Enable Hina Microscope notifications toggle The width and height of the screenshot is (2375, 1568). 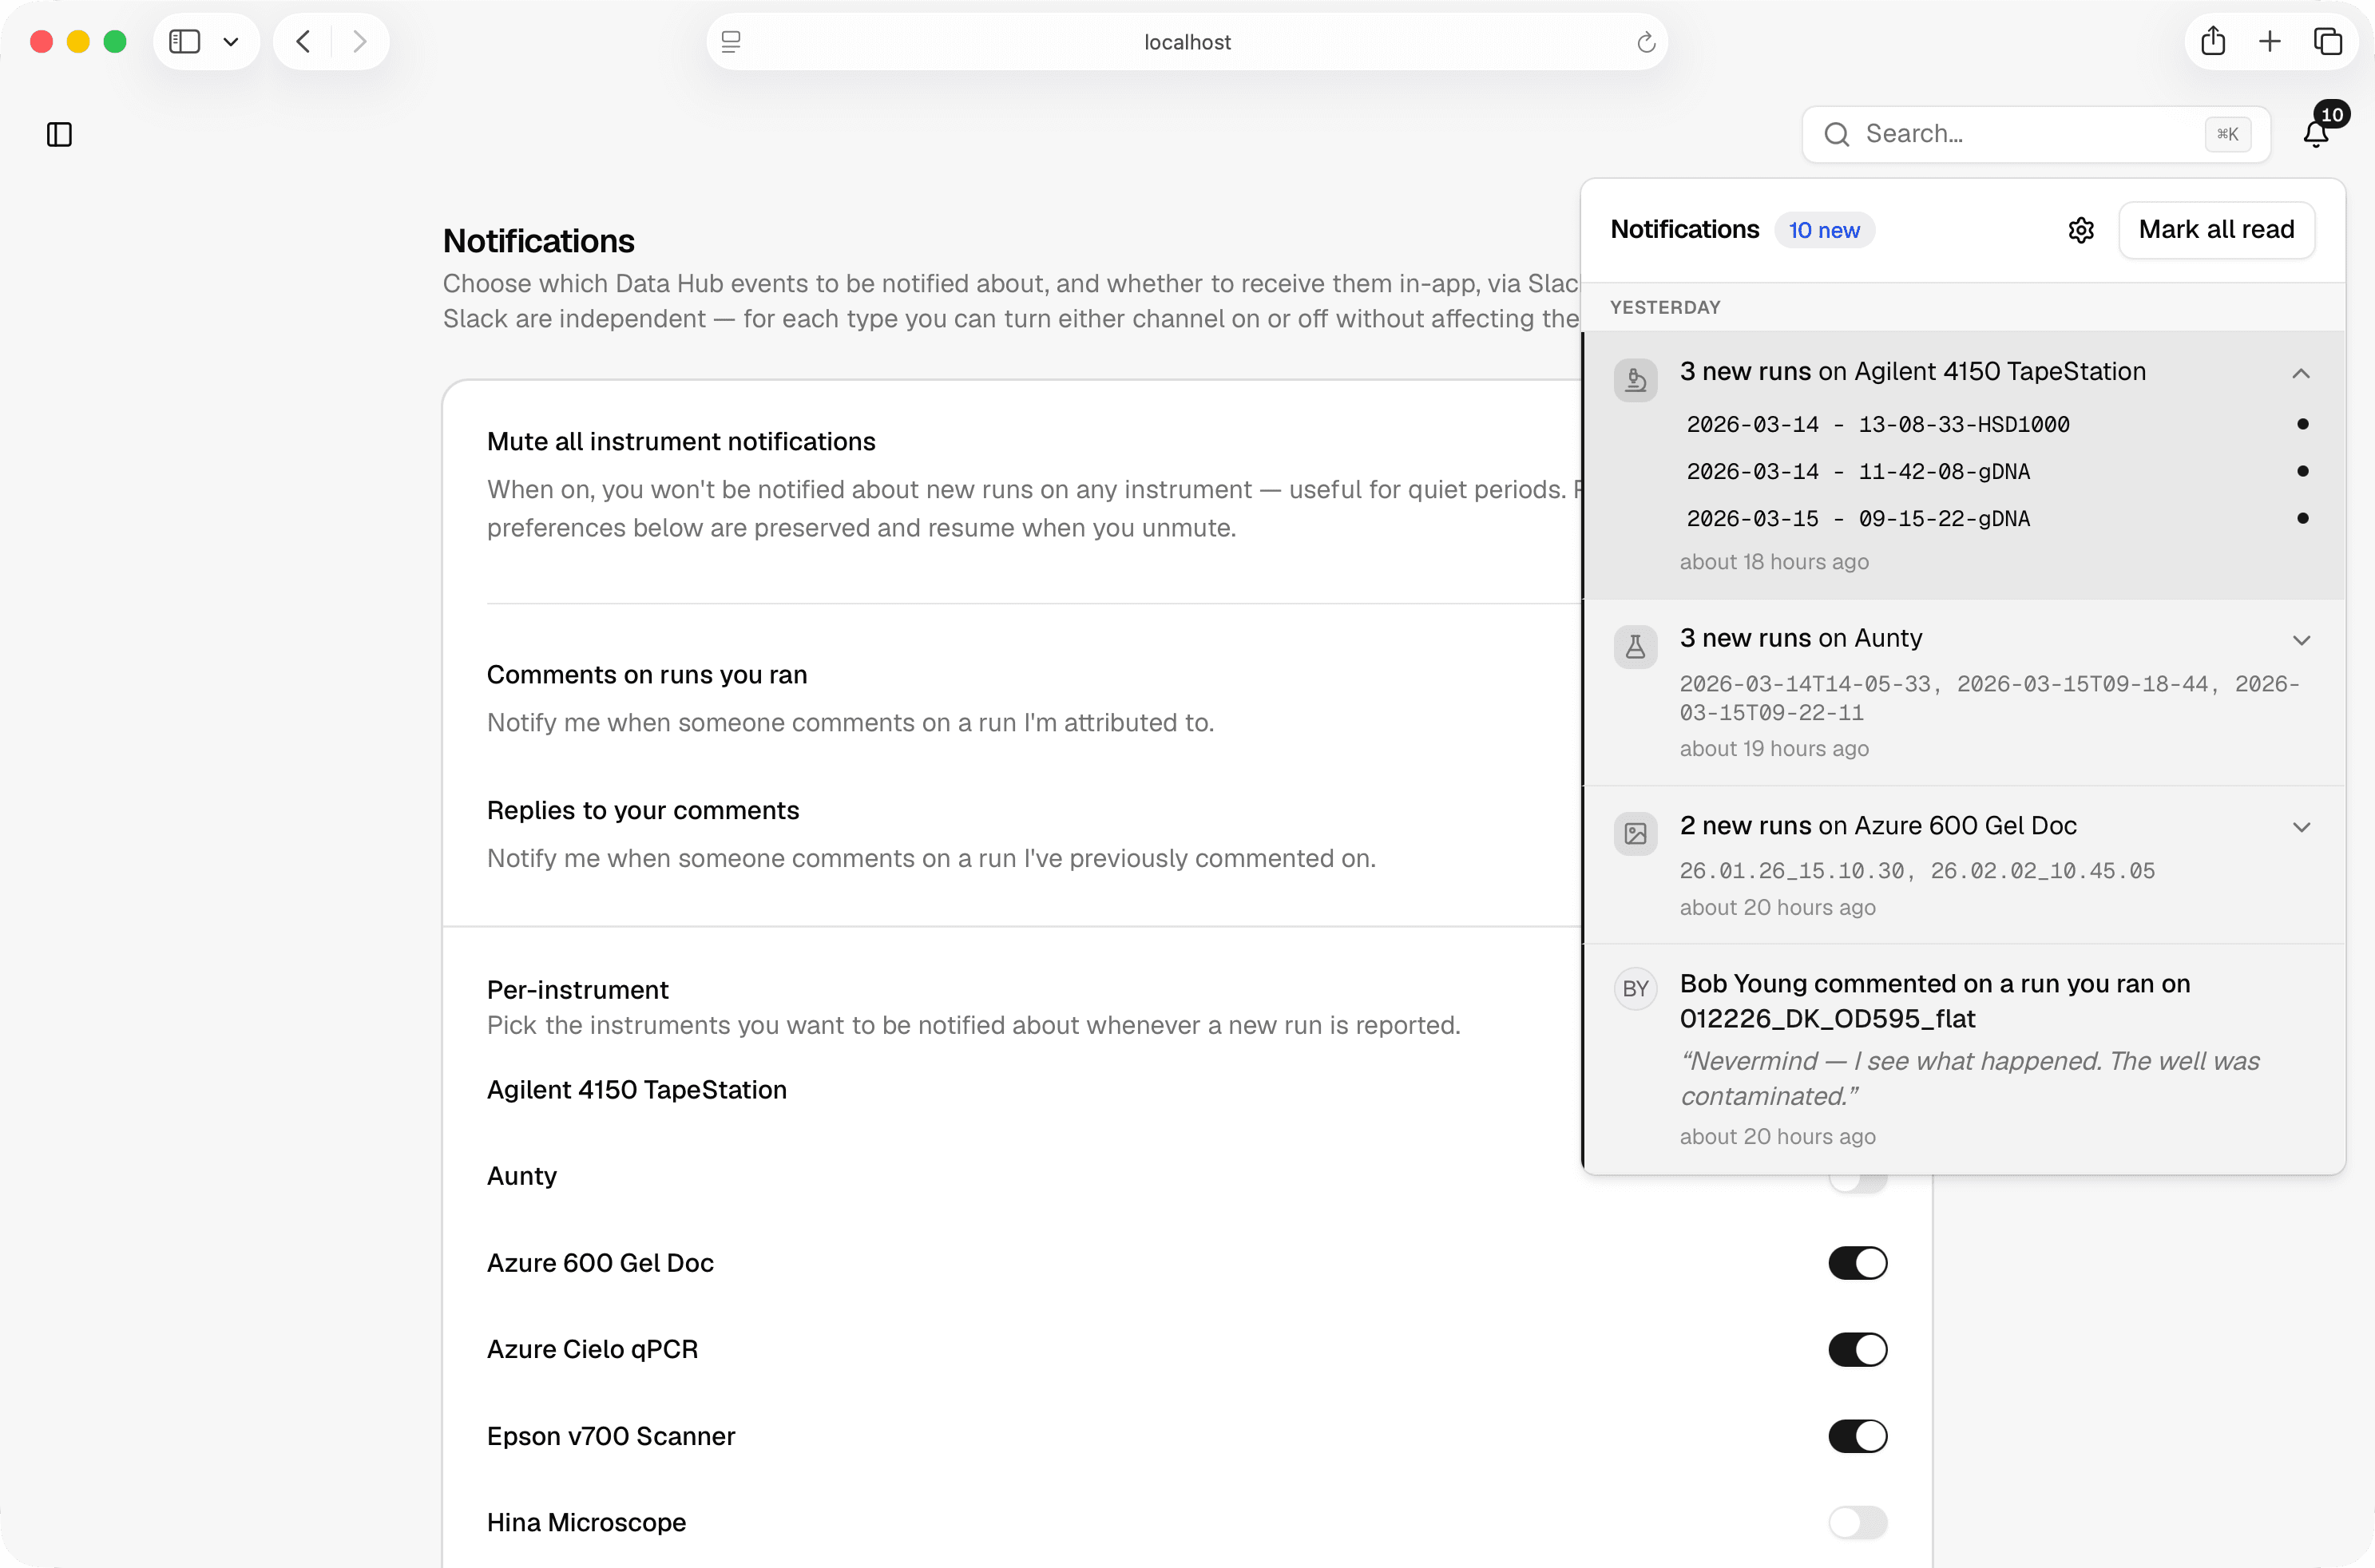coord(1858,1522)
